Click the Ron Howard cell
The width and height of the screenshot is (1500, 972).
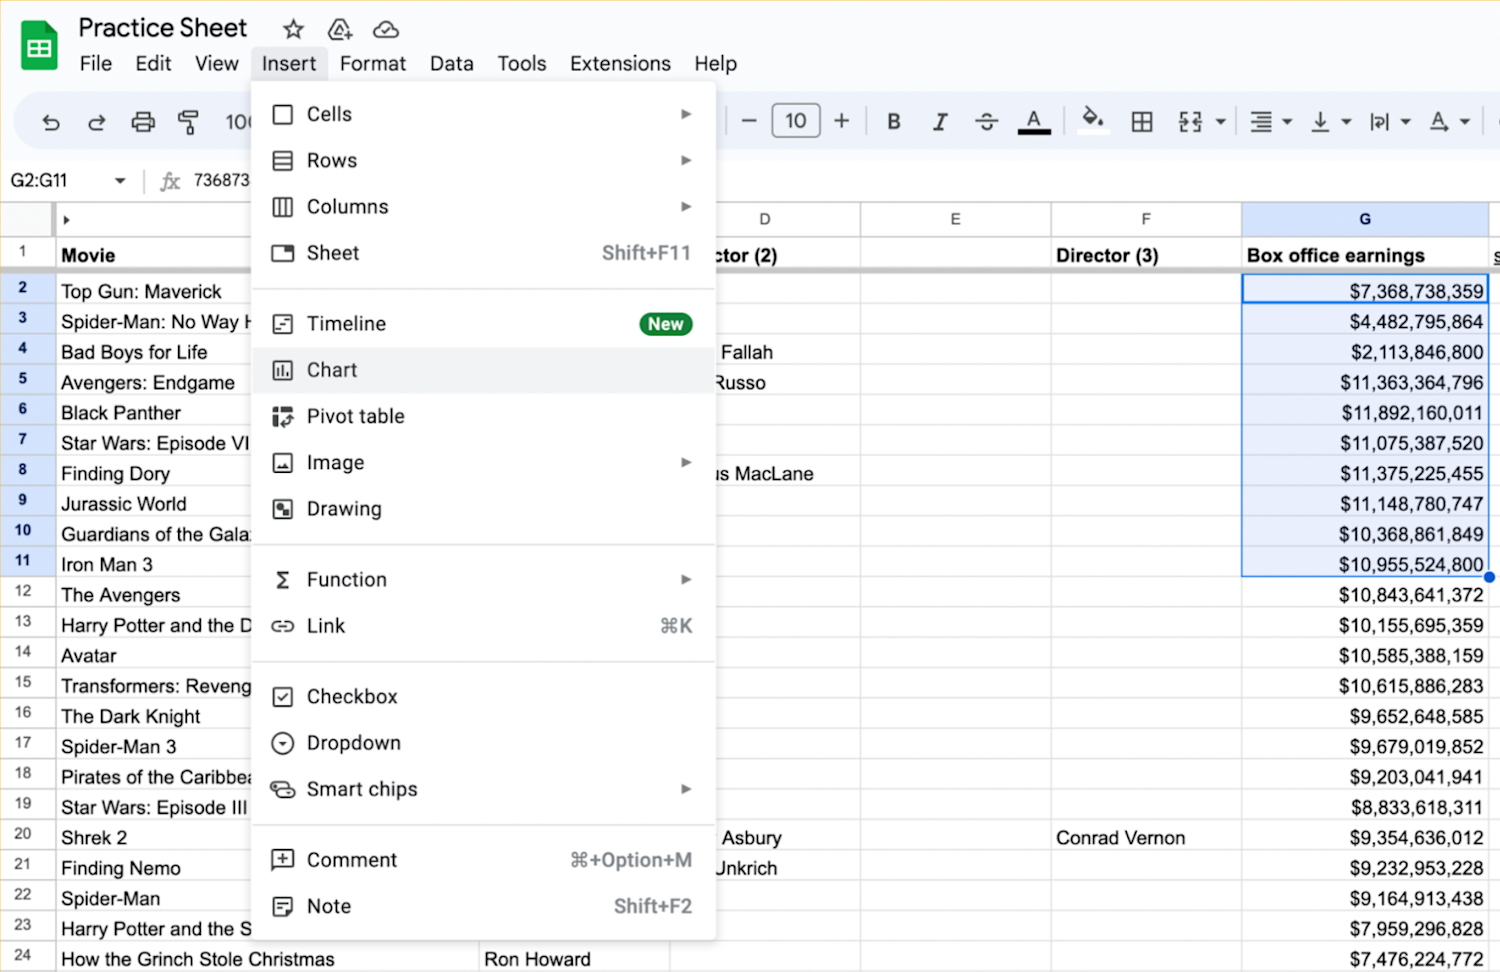click(574, 959)
